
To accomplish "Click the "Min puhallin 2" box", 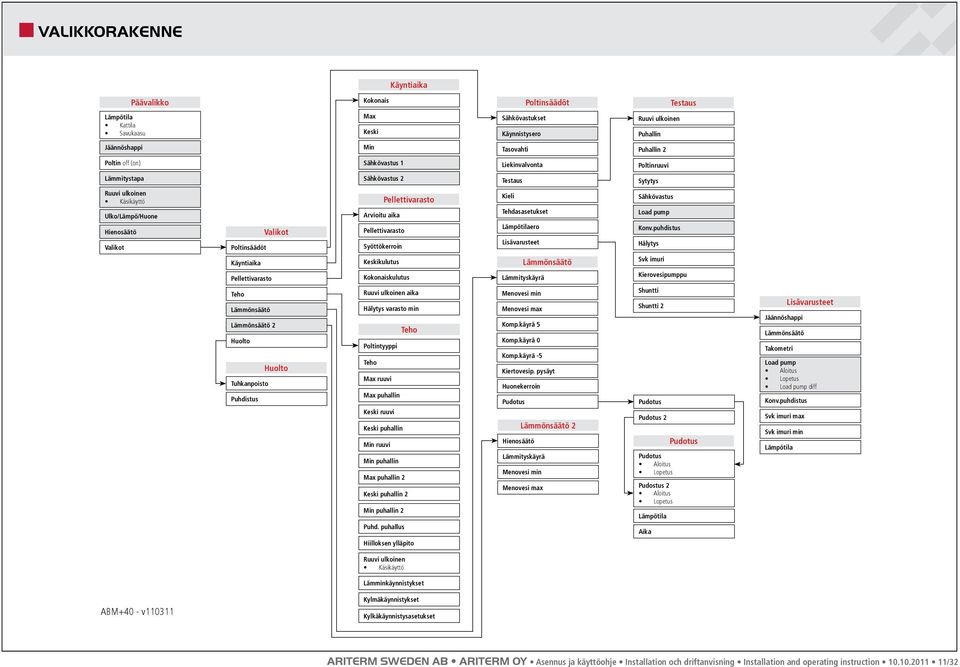I will pyautogui.click(x=409, y=510).
